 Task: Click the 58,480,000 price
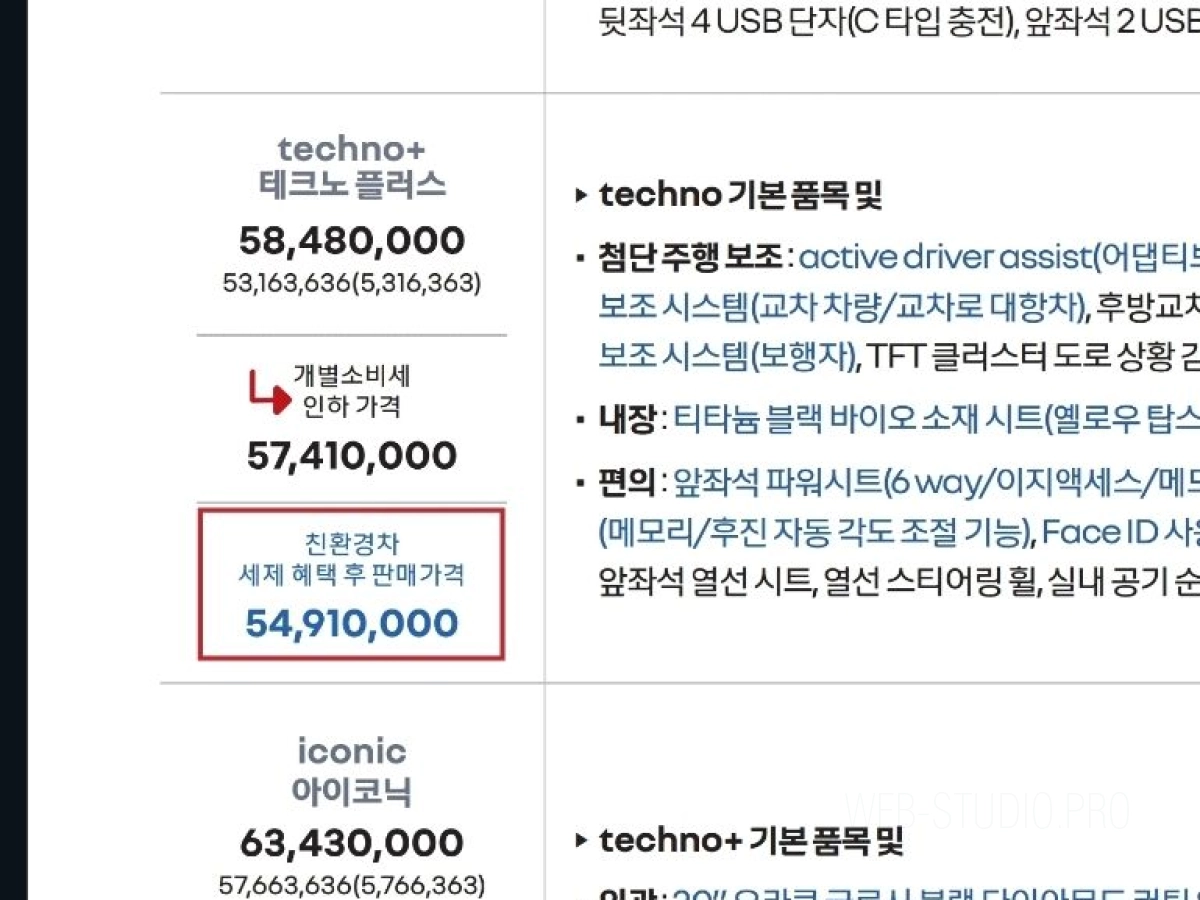point(351,241)
